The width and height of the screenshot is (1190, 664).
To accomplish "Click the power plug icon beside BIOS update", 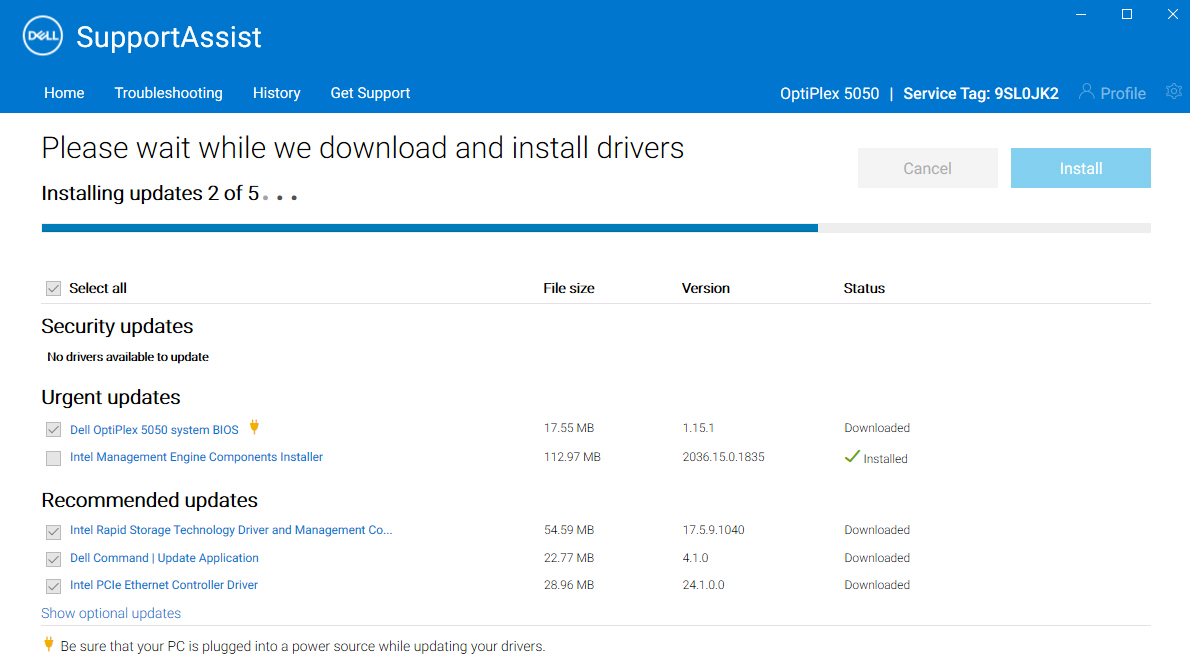I will pyautogui.click(x=254, y=427).
